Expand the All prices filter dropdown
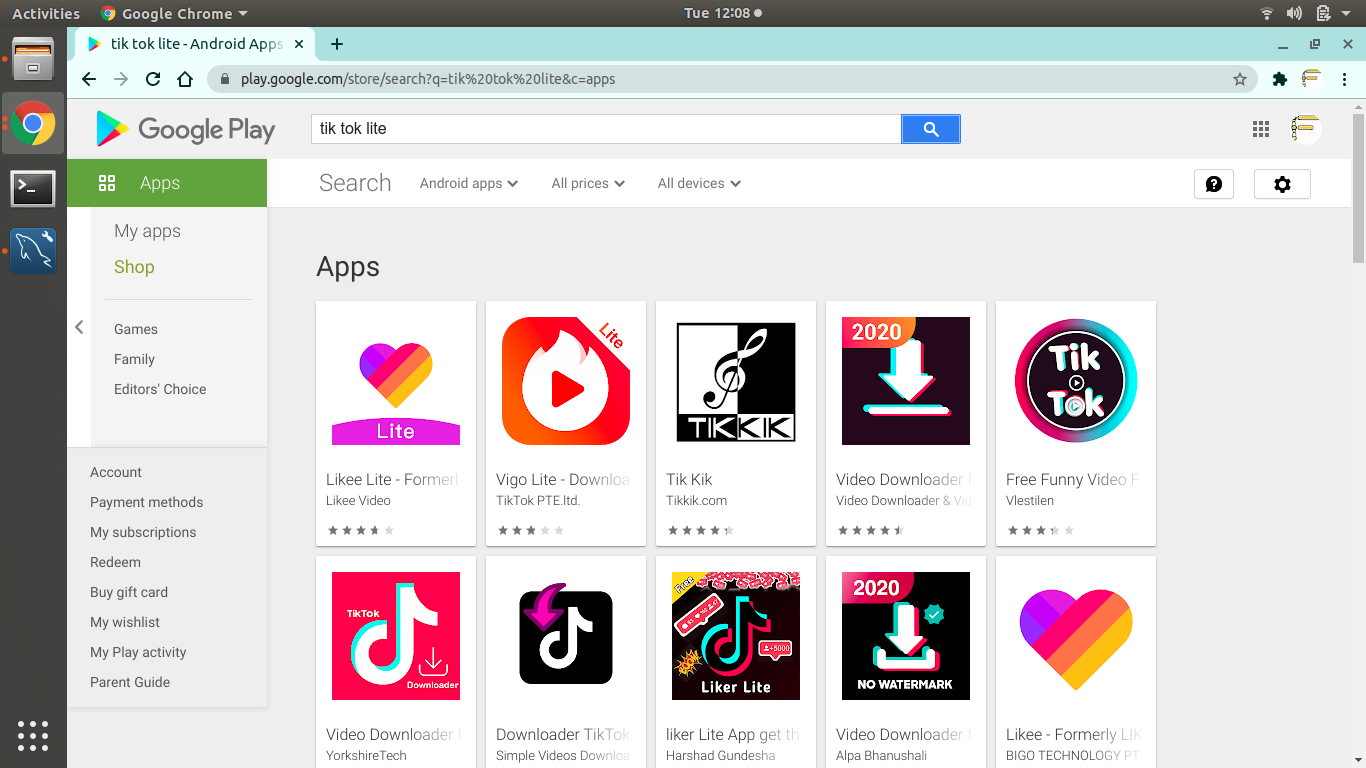Screen dimensions: 1366x768 [588, 184]
